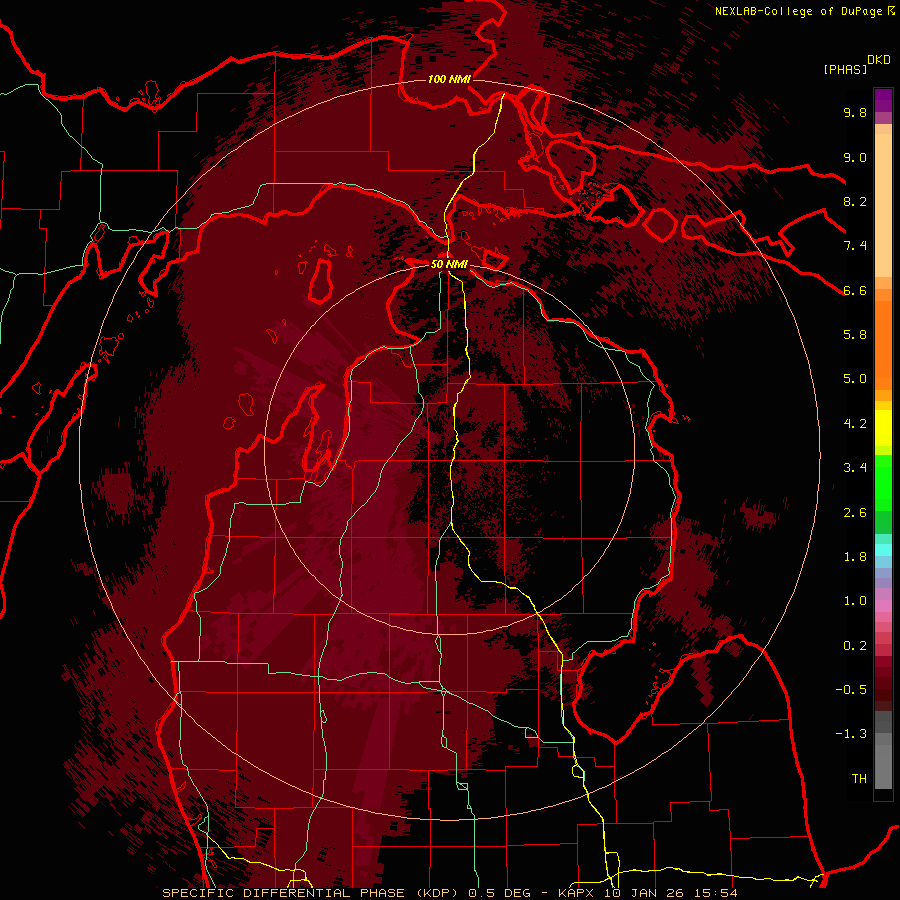Viewport: 900px width, 900px height.
Task: Click the 2.6 value on the legend
Action: point(855,513)
